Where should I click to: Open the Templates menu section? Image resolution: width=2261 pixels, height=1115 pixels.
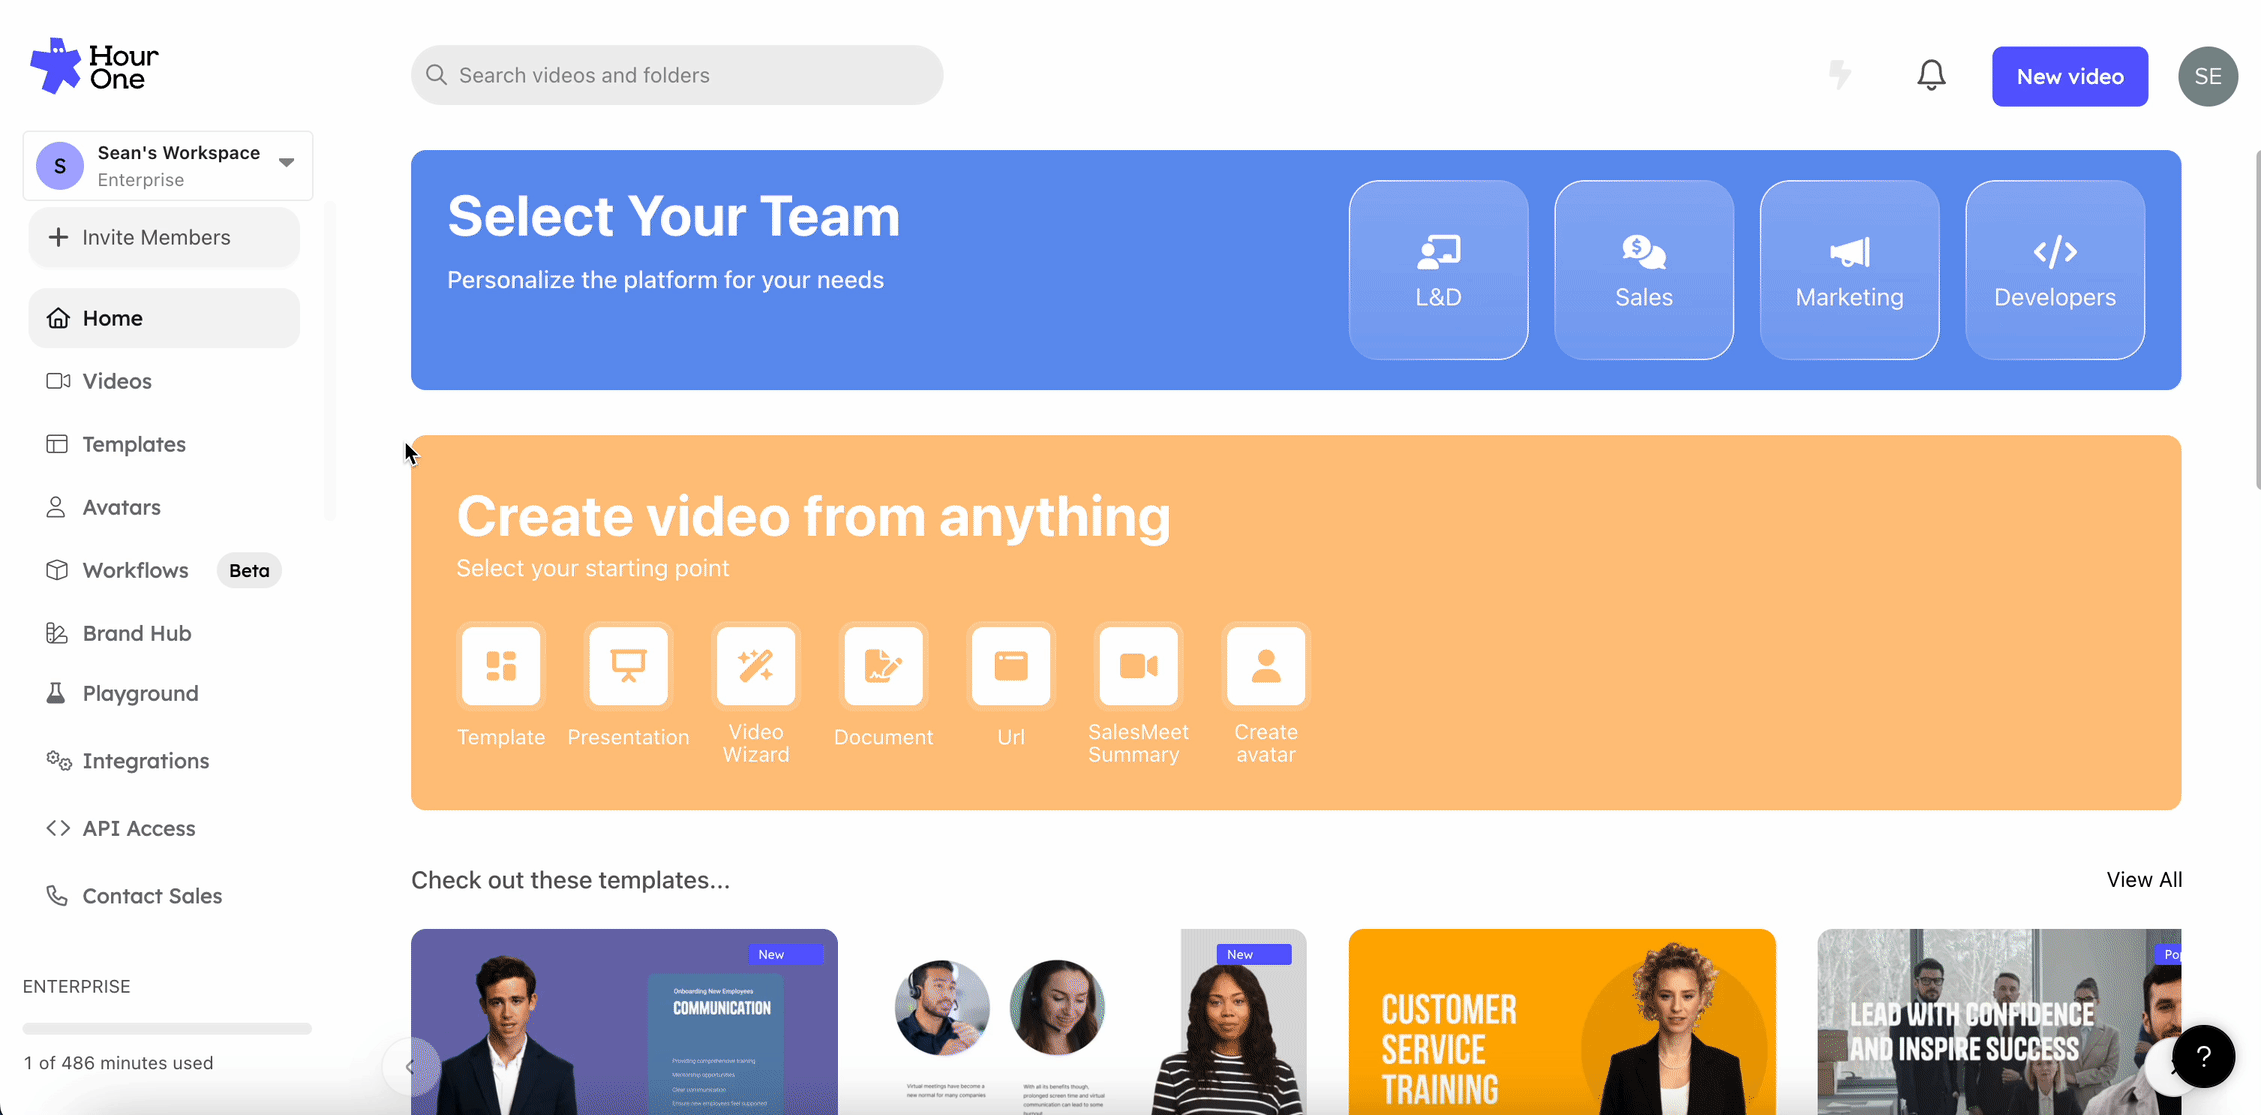[133, 443]
